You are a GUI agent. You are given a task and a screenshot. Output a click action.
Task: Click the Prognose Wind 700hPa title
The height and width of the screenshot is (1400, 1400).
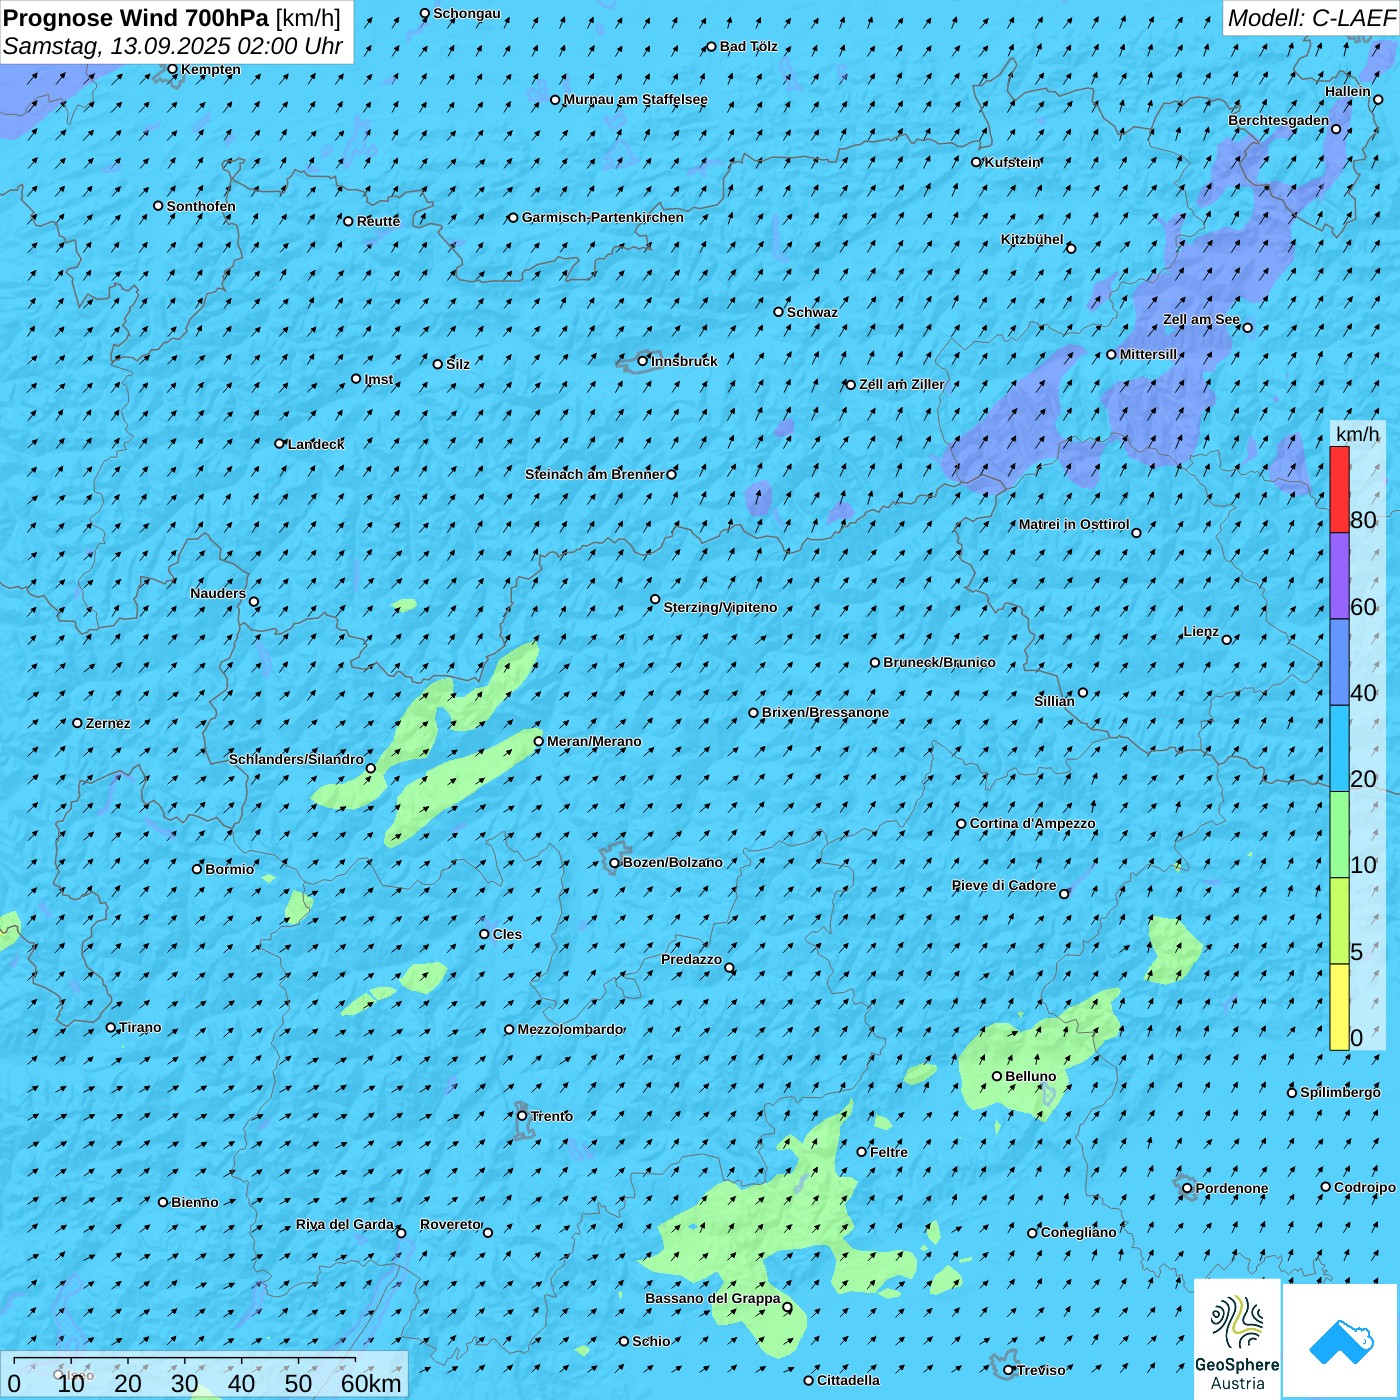tap(172, 18)
